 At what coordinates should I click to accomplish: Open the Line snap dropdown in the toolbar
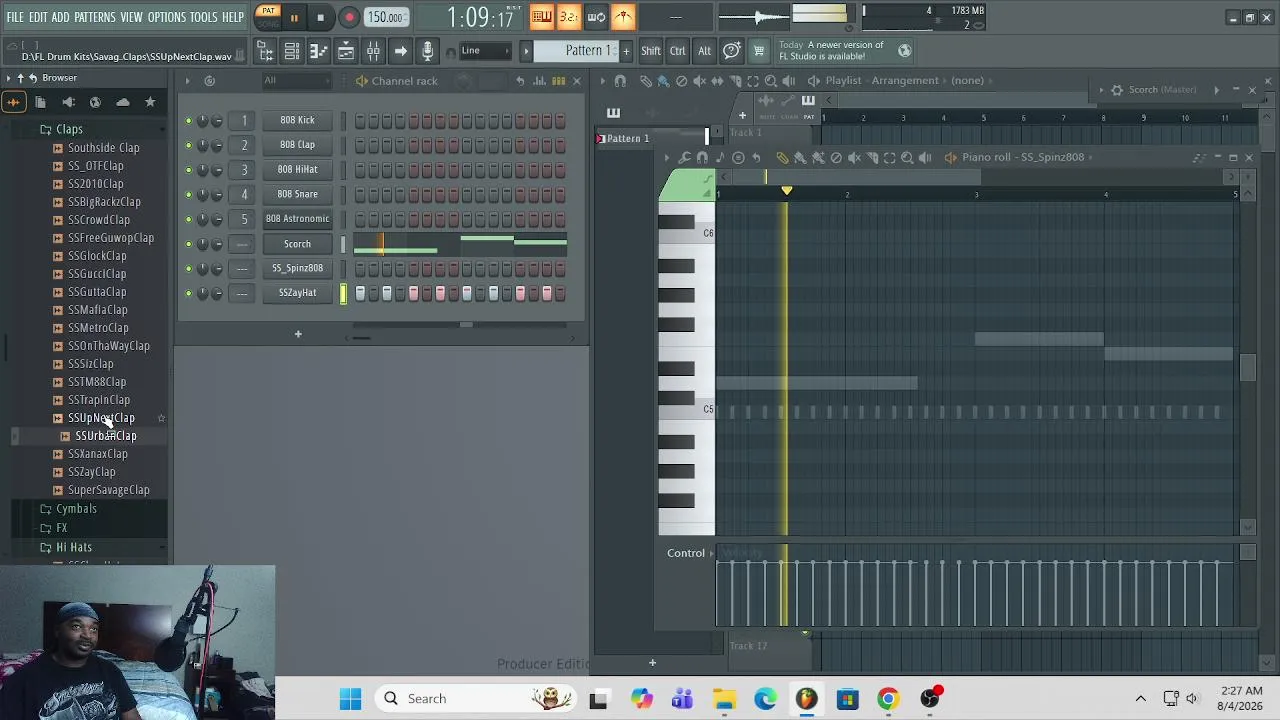pyautogui.click(x=487, y=51)
